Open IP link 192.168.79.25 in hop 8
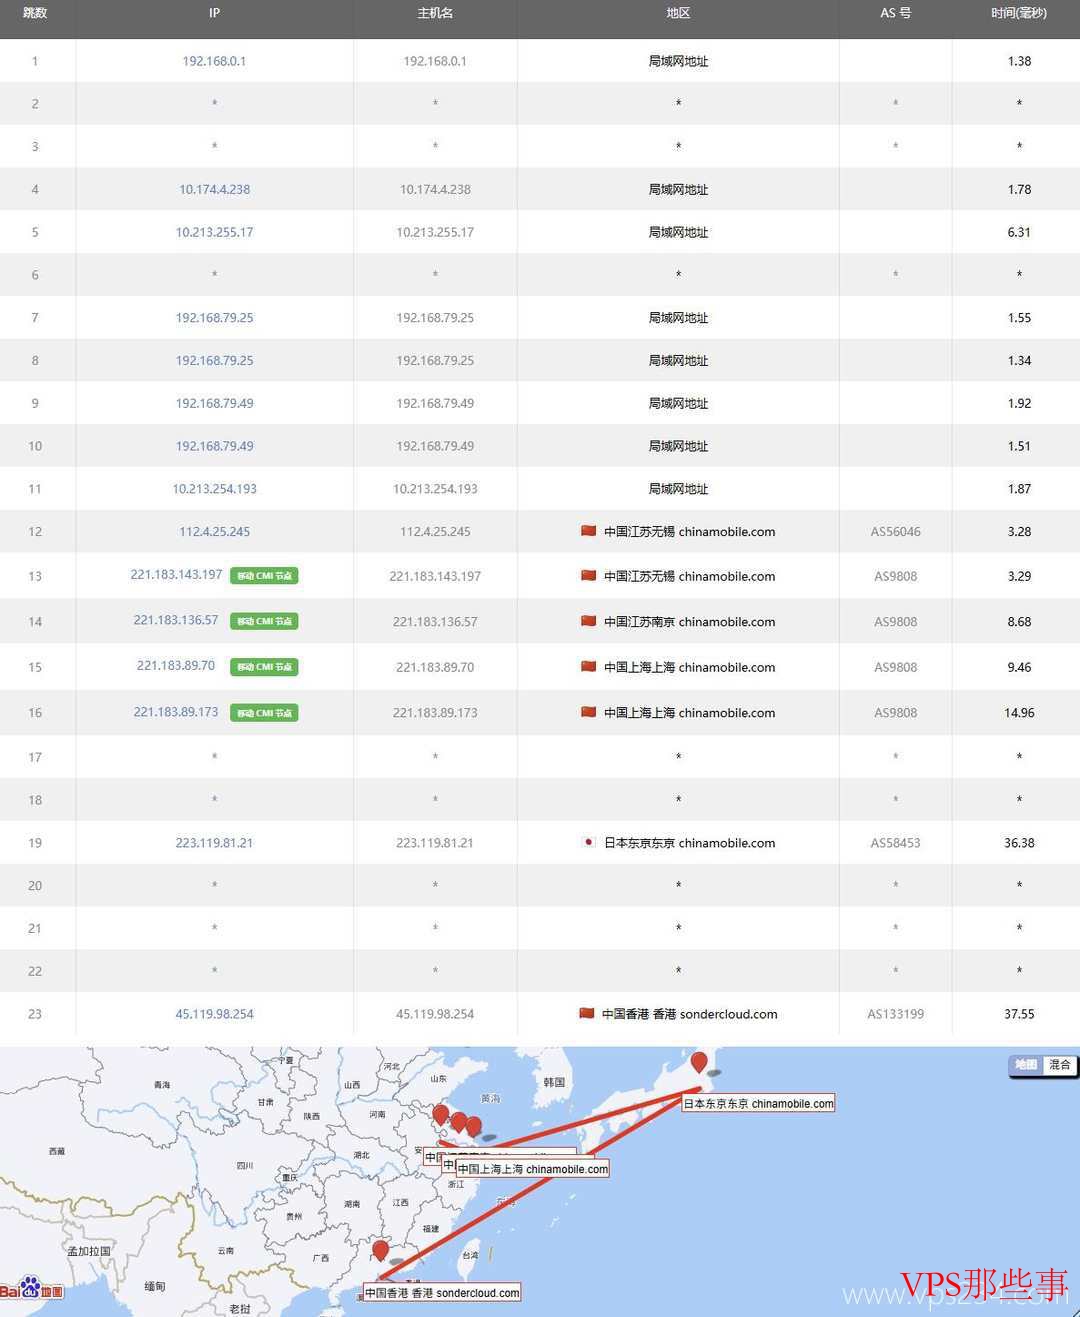 (x=214, y=360)
